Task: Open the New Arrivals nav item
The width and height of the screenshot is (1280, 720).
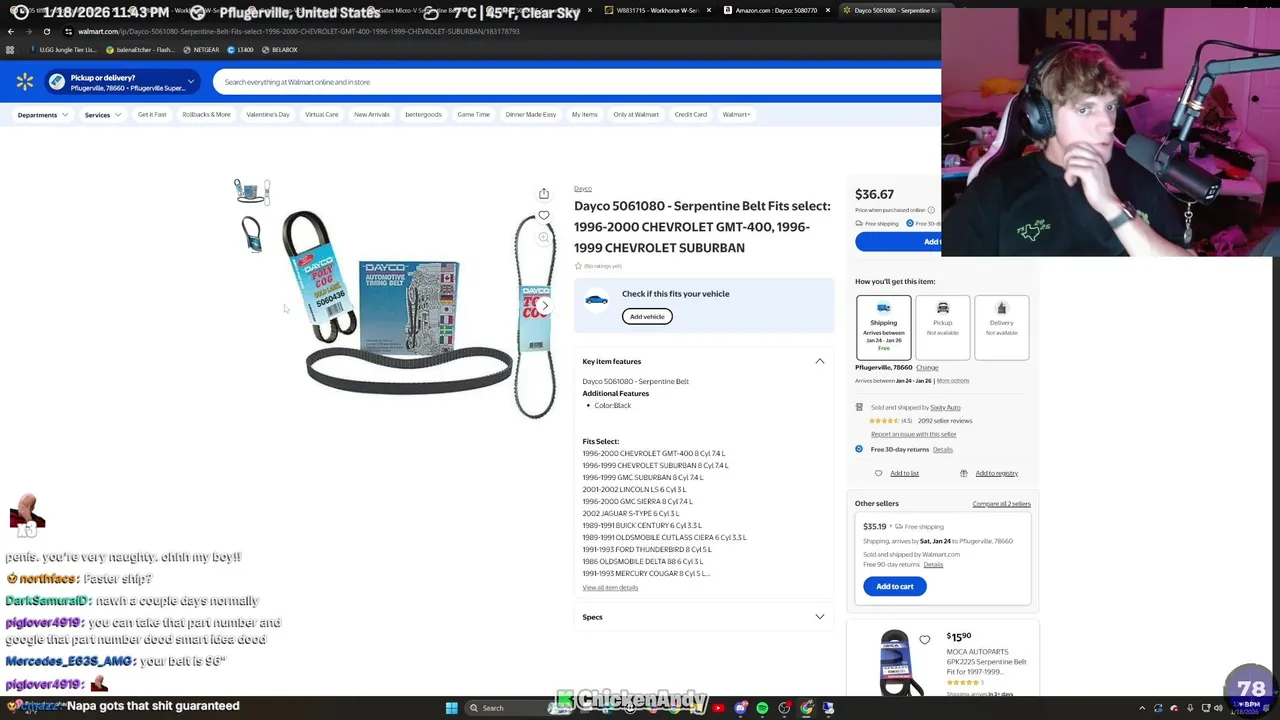Action: coord(372,114)
